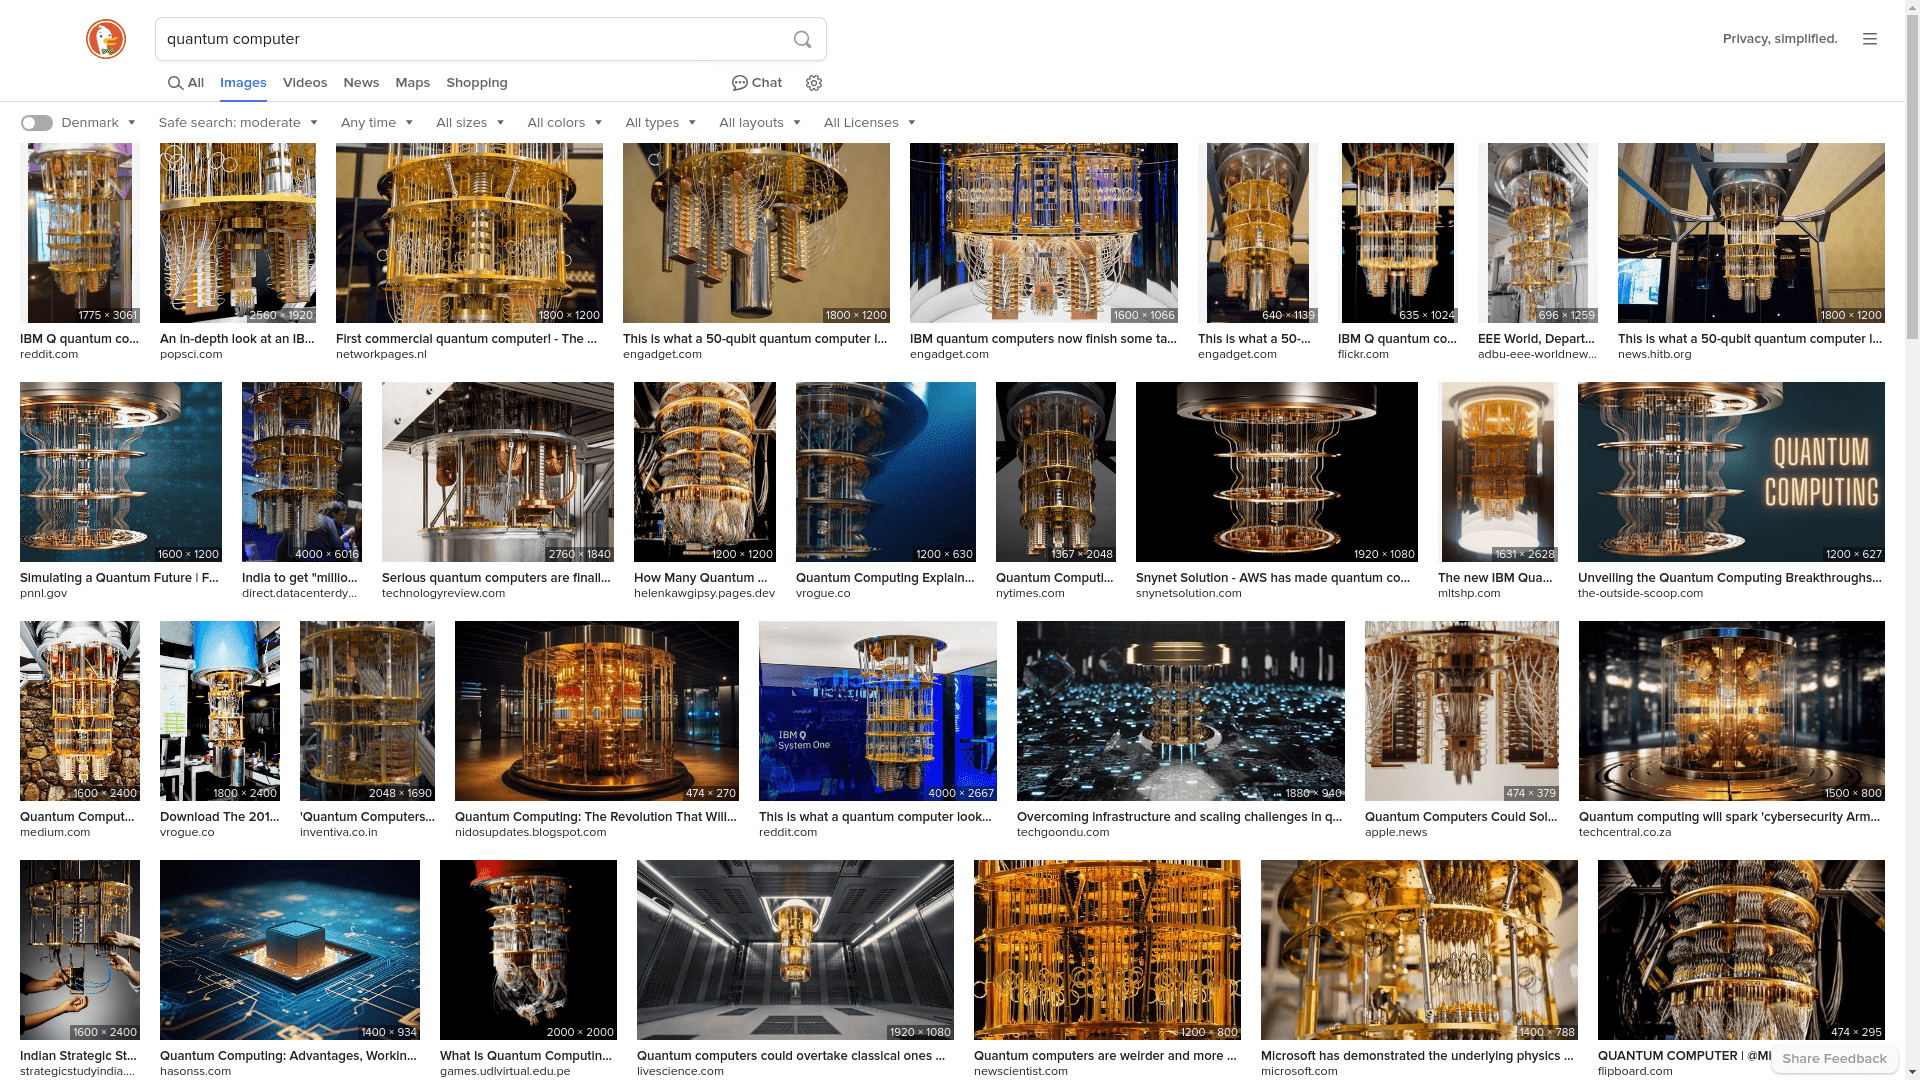Open the Quantum Computing text banner thumbnail

pyautogui.click(x=1730, y=472)
